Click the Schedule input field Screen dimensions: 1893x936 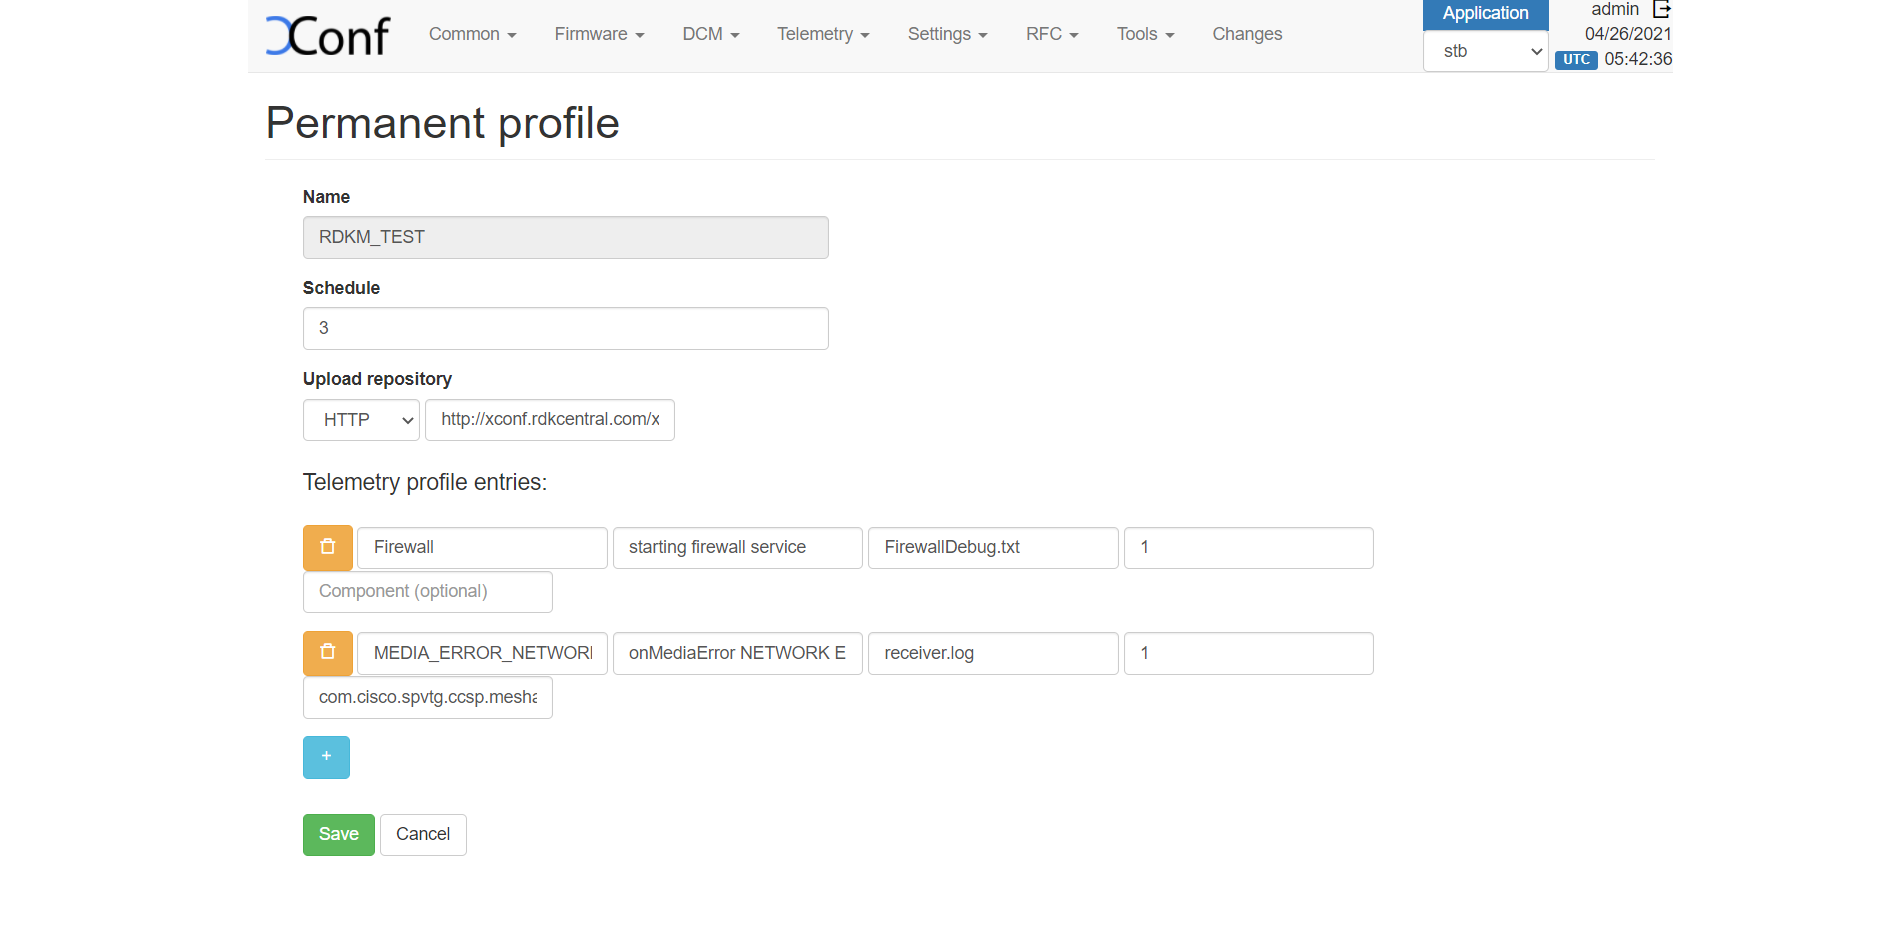pyautogui.click(x=565, y=328)
